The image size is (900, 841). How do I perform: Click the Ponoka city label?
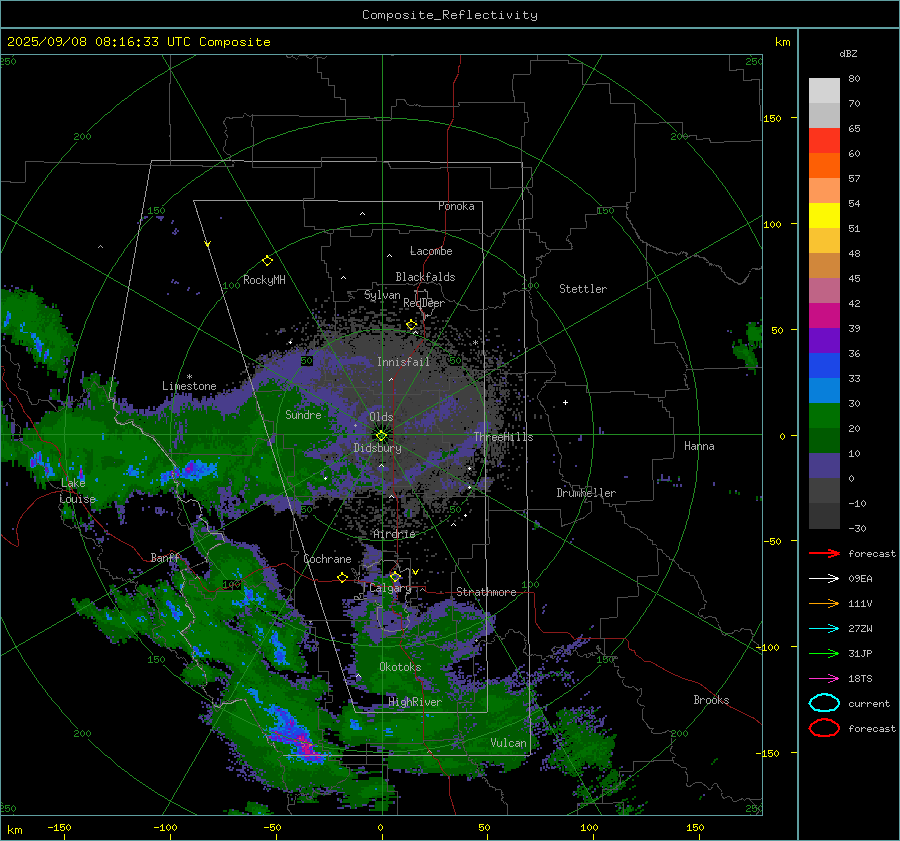(456, 206)
